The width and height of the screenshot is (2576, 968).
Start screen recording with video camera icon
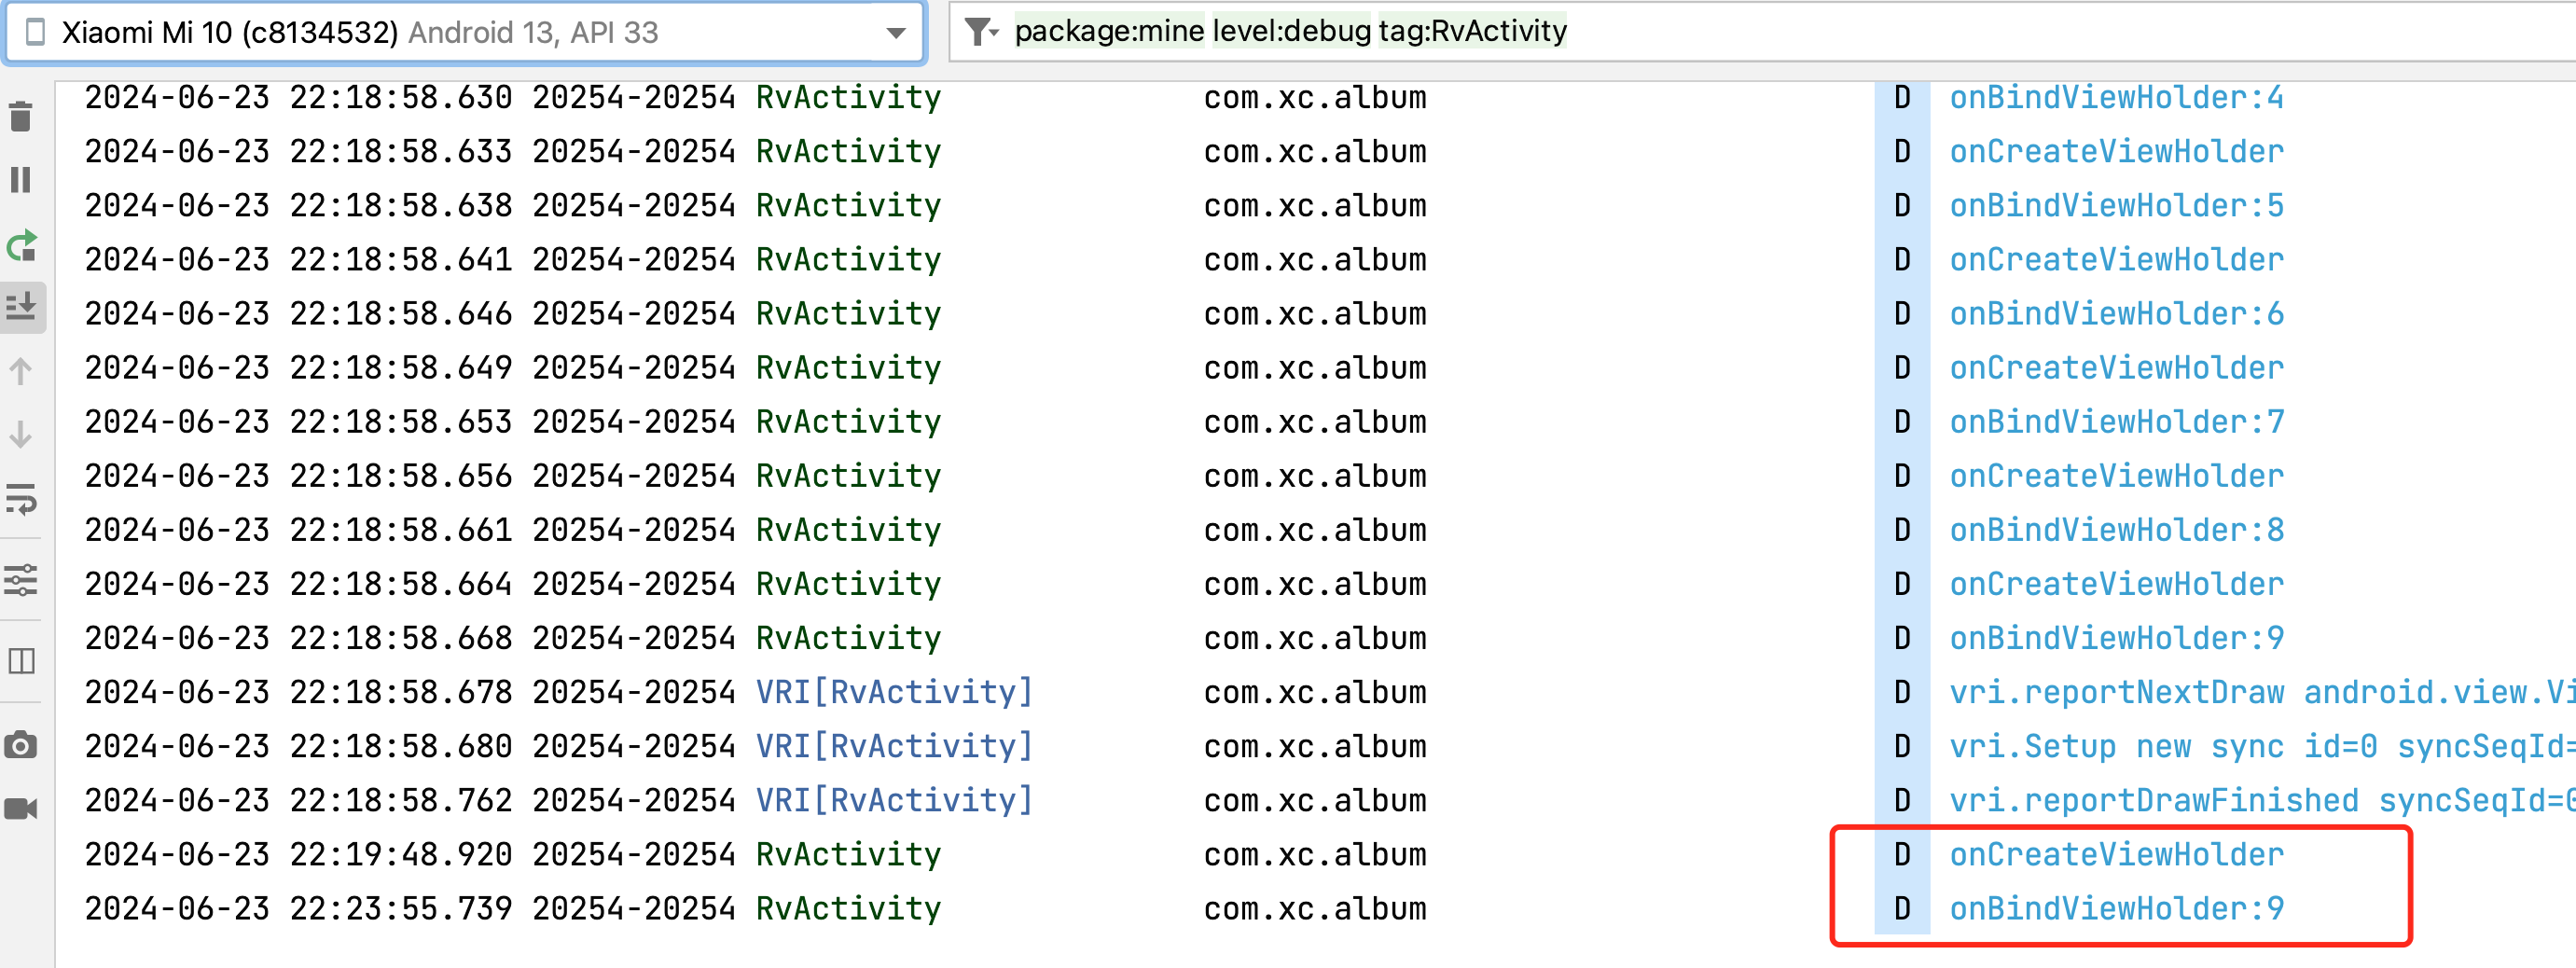21,808
